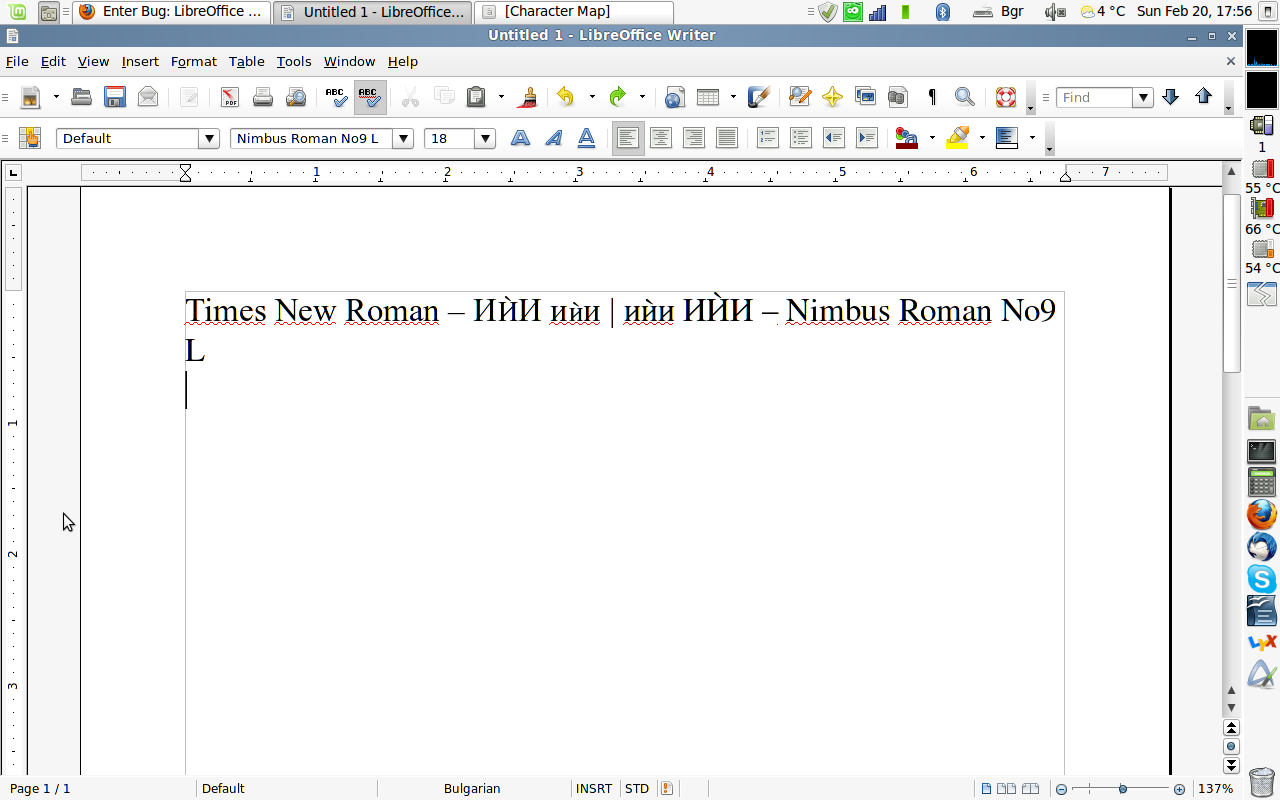Expand the Font Name dropdown

403,139
